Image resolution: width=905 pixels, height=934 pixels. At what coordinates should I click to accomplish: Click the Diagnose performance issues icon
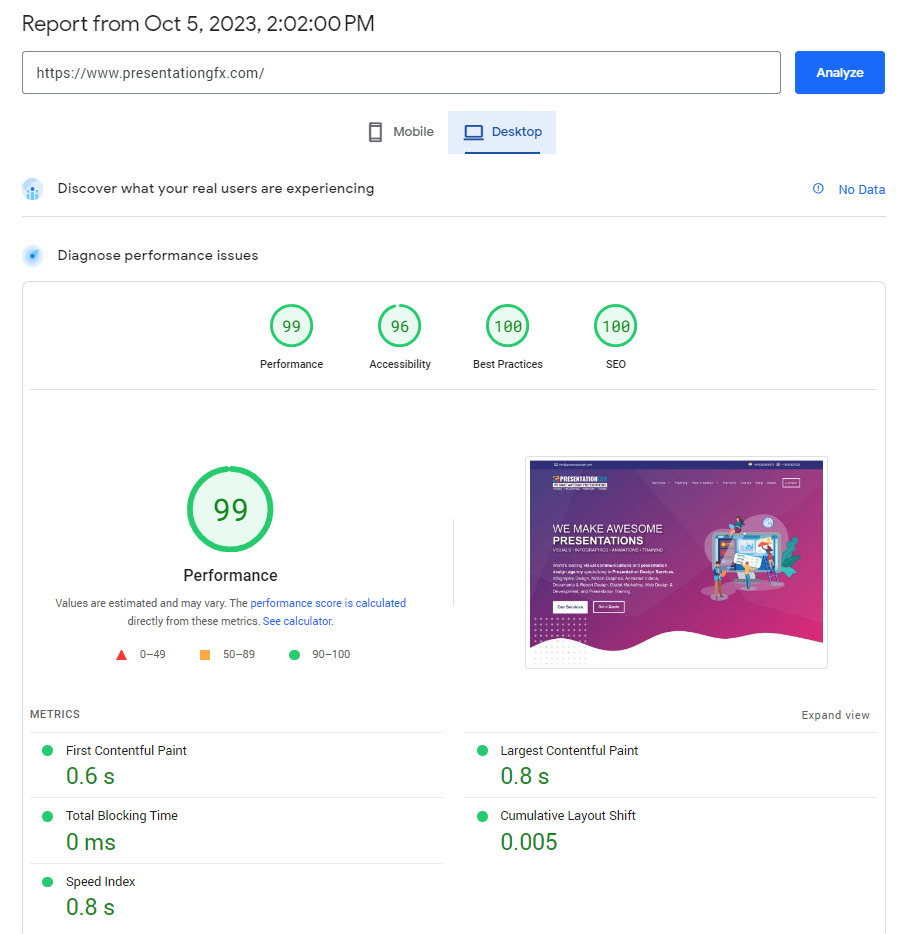[33, 256]
